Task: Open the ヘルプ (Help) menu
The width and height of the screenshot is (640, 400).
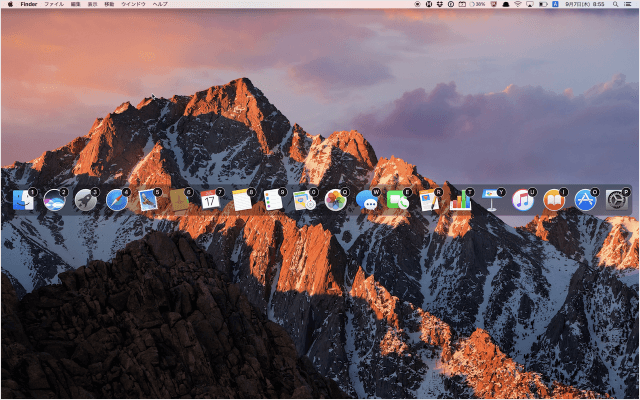Action: tap(160, 4)
